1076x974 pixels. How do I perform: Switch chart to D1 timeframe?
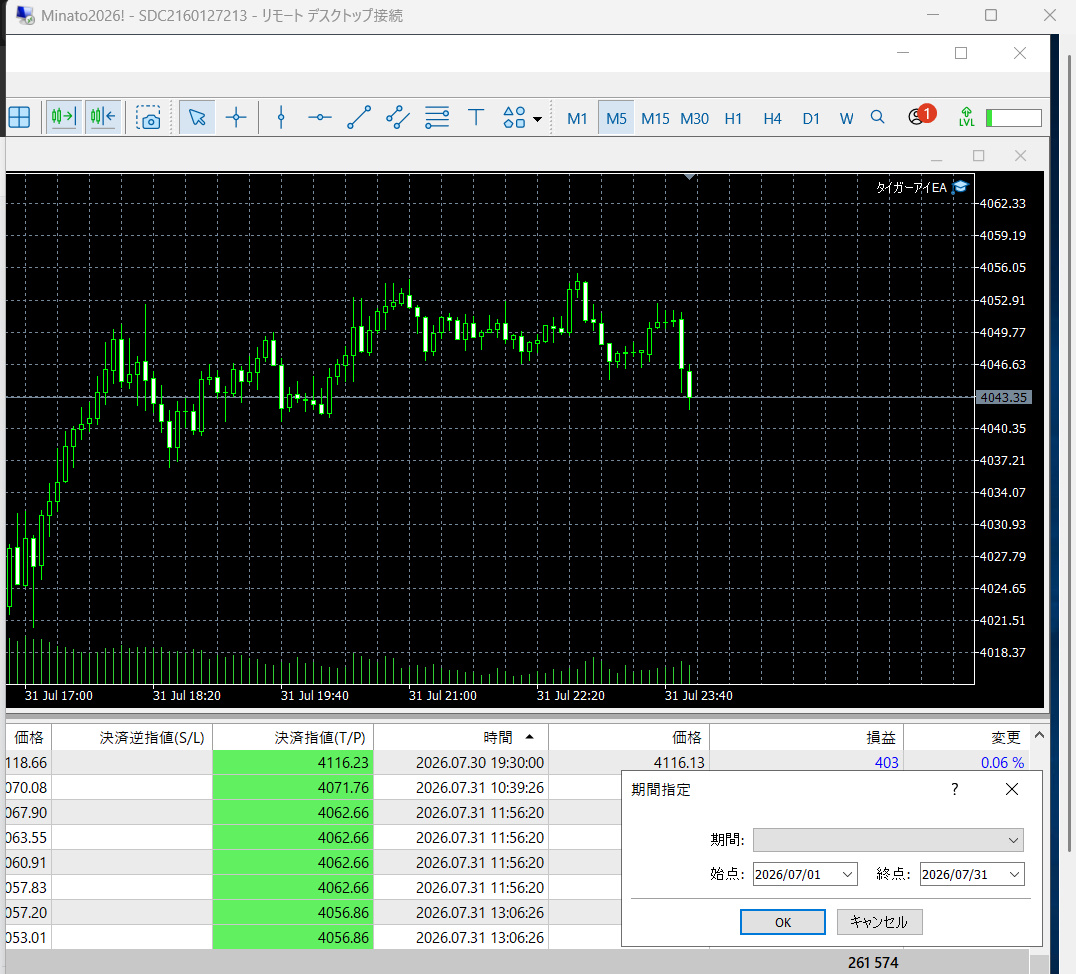[x=811, y=119]
